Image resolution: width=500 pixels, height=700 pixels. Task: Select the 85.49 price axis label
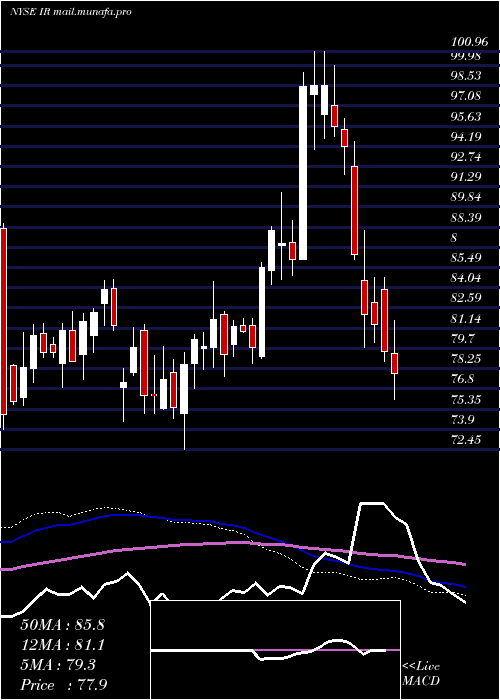467,258
